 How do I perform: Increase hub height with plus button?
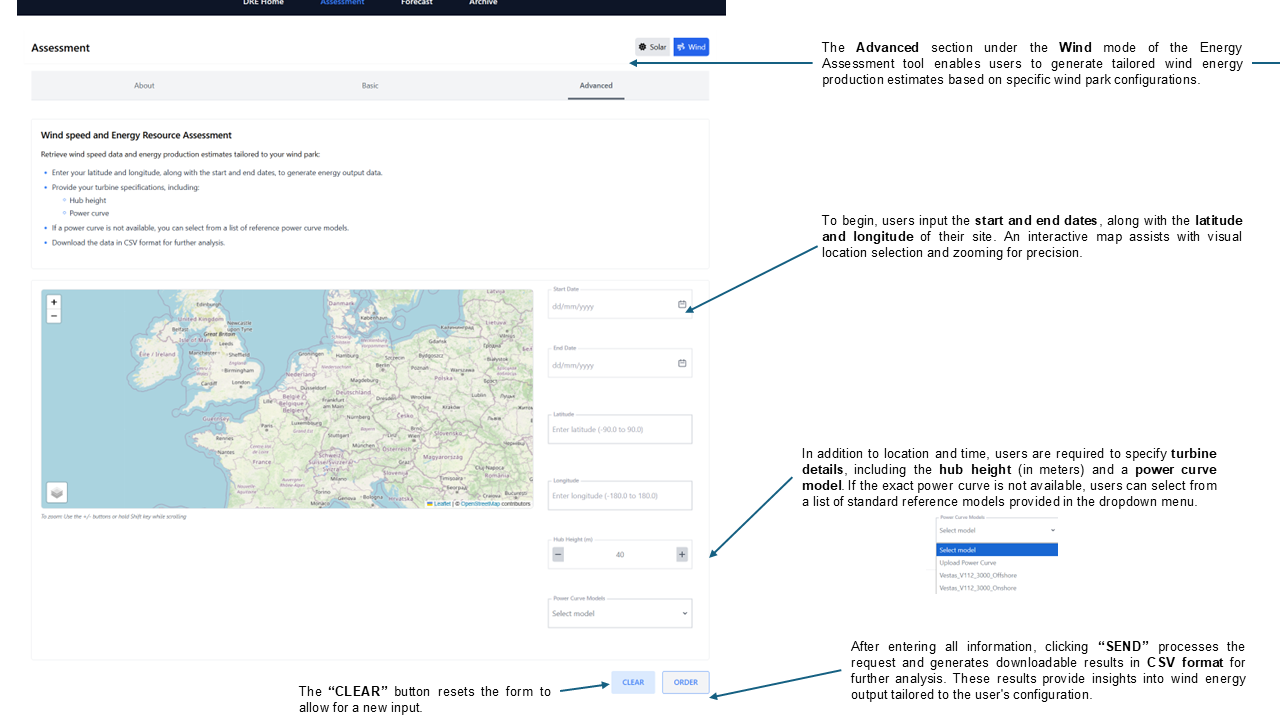tap(682, 554)
